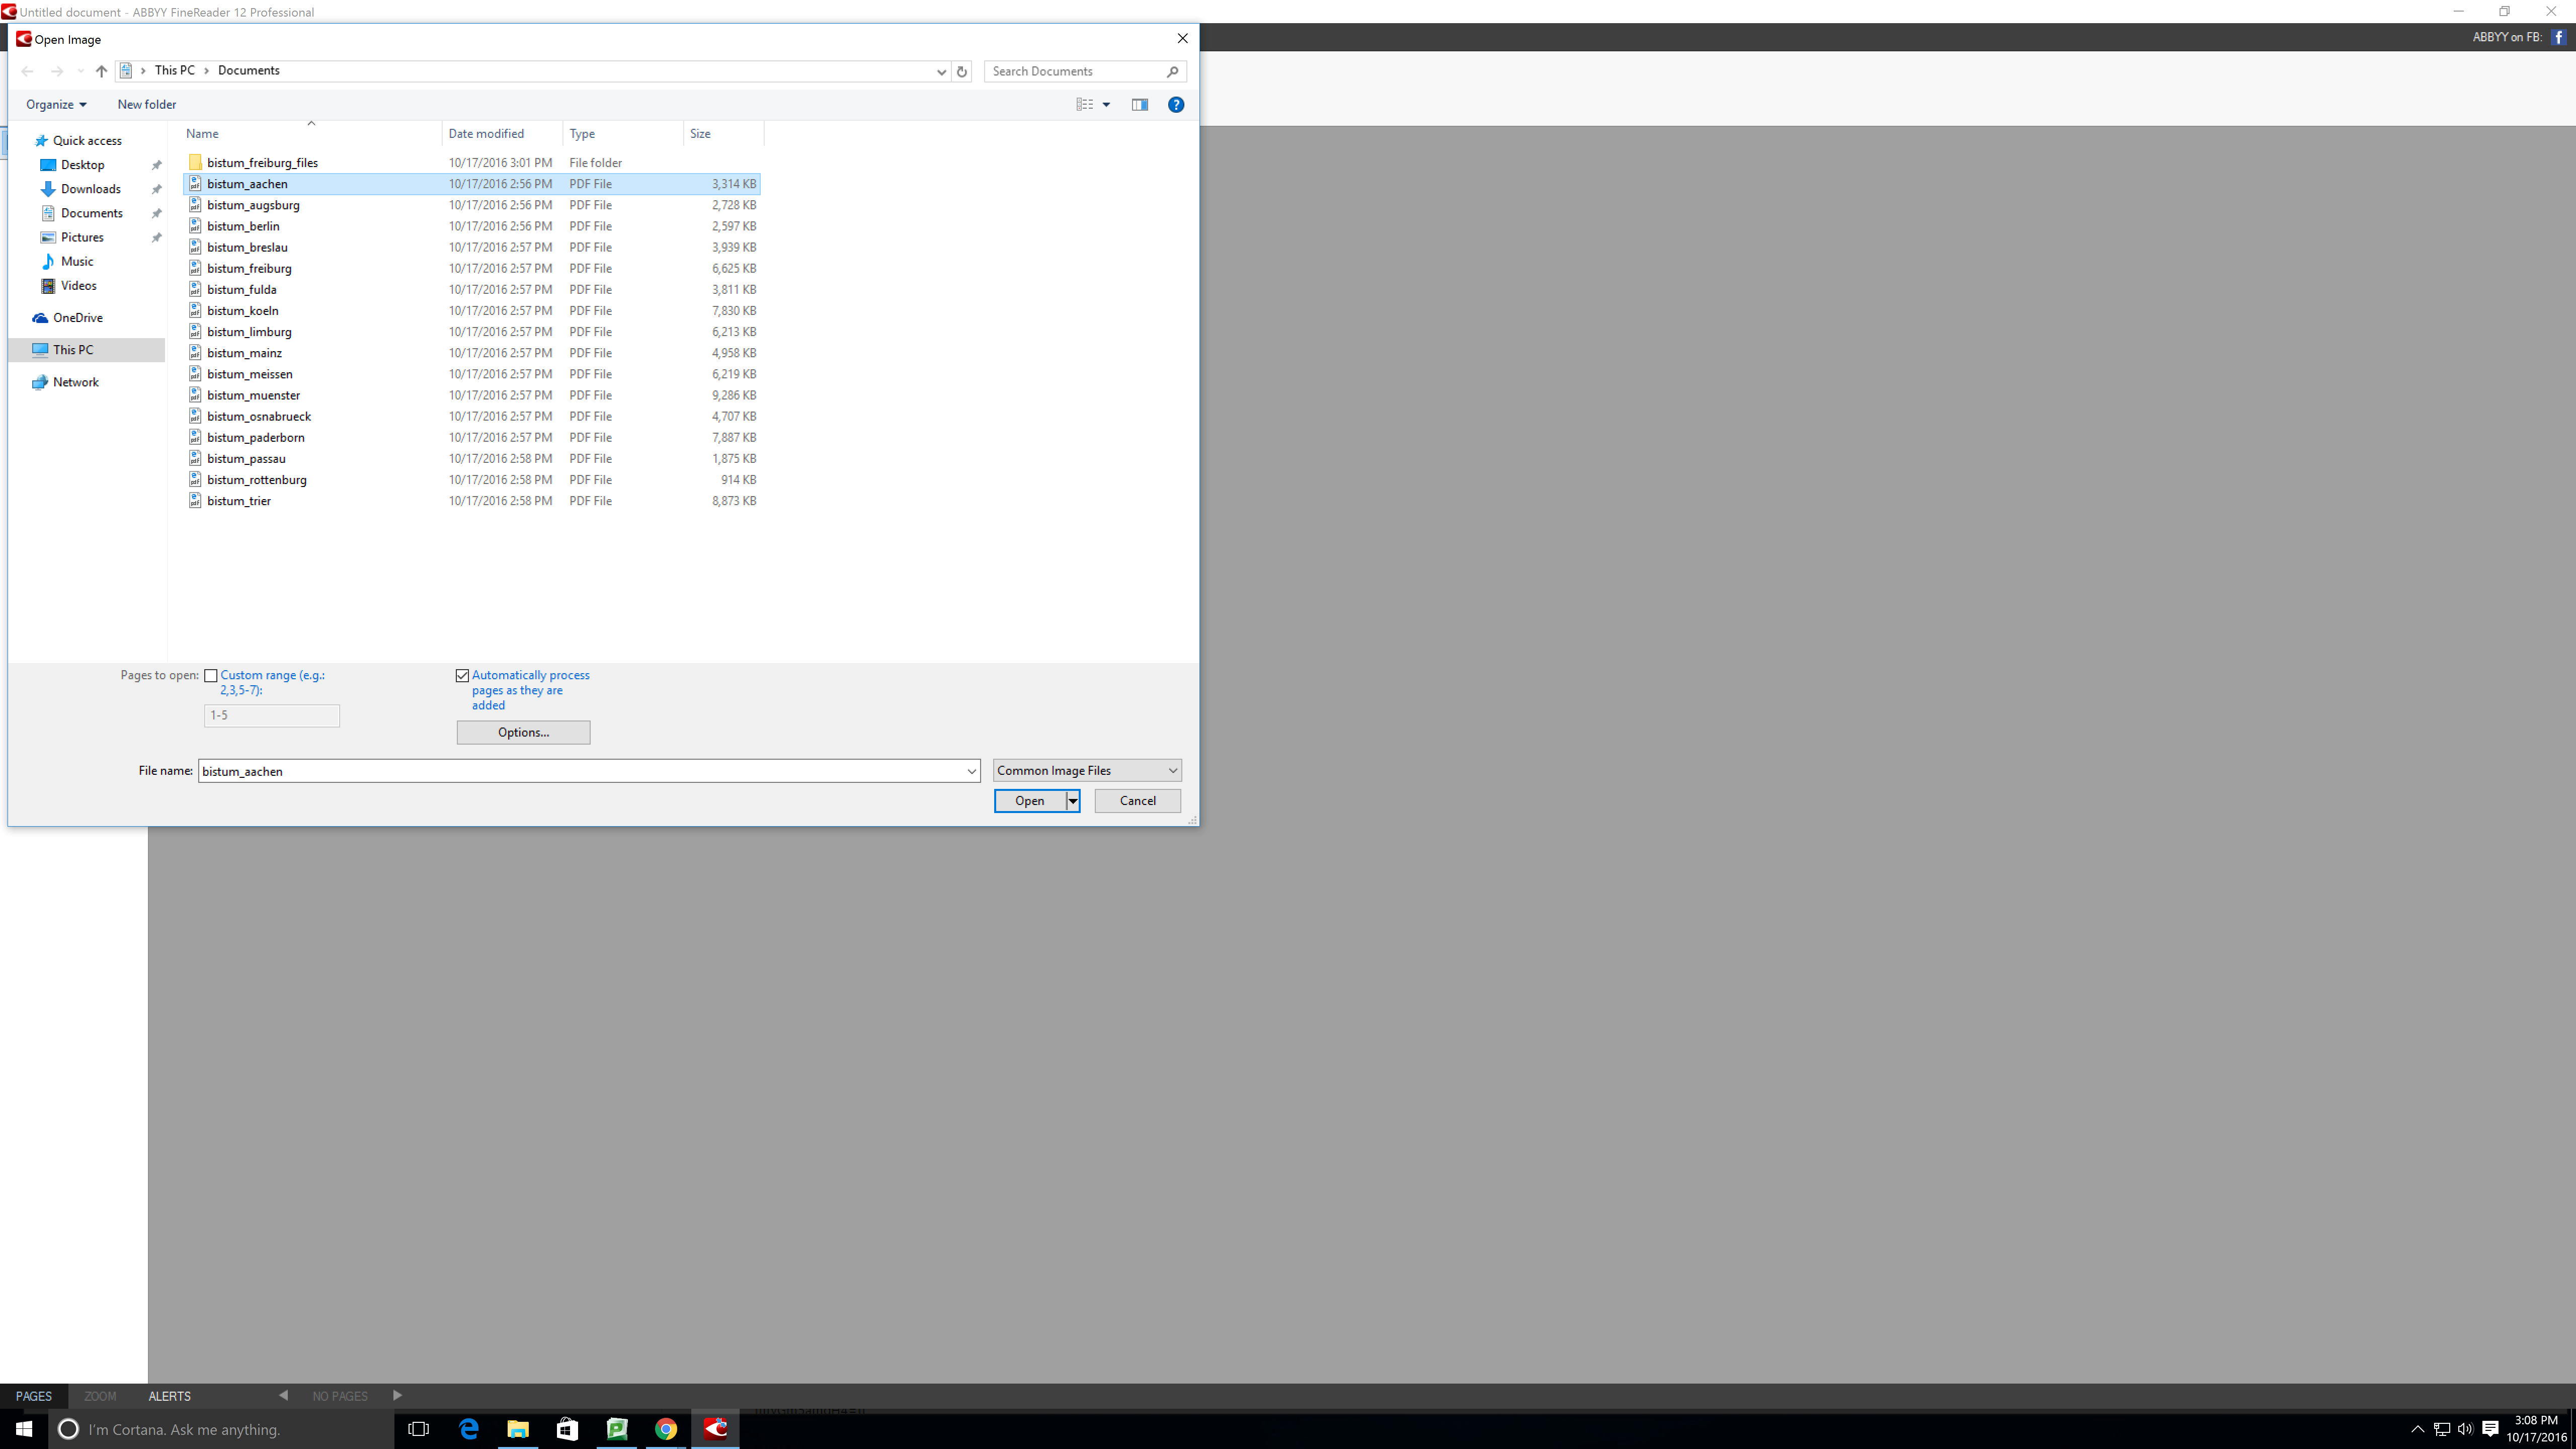Click the Options... button
2576x1449 pixels.
(x=523, y=732)
